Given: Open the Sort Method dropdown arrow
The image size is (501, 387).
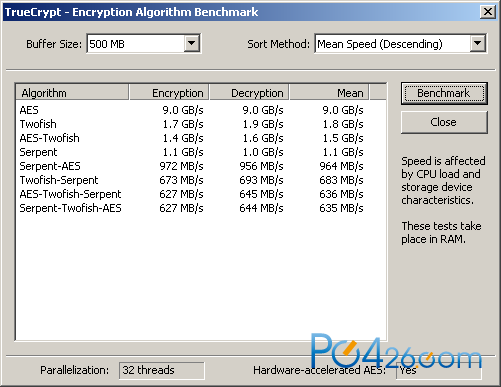Looking at the screenshot, I should pyautogui.click(x=478, y=43).
